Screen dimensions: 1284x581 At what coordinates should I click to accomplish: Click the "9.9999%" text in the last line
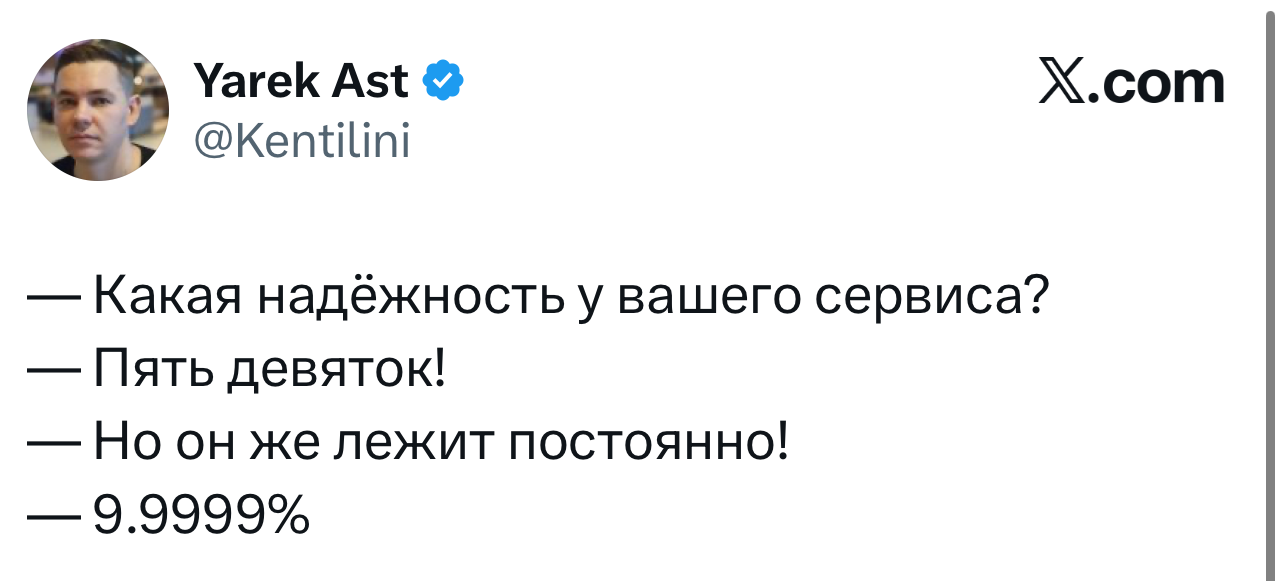[x=200, y=515]
